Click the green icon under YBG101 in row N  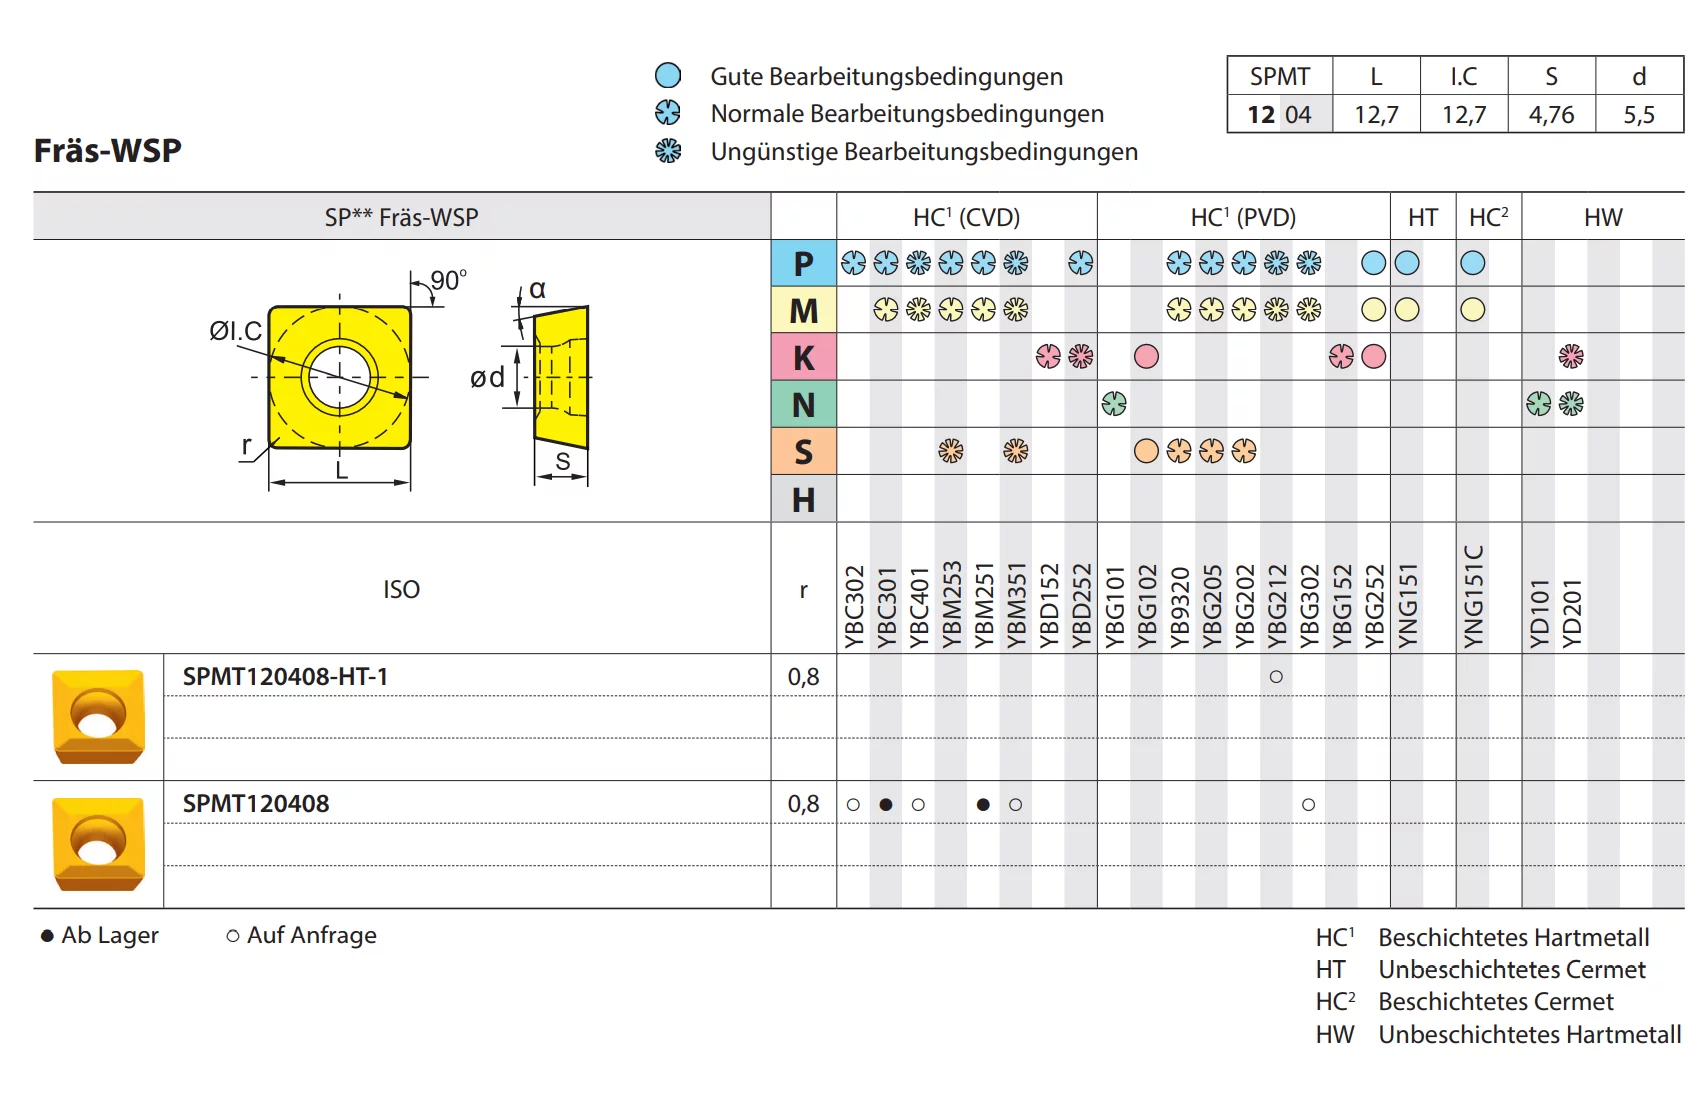point(1113,403)
